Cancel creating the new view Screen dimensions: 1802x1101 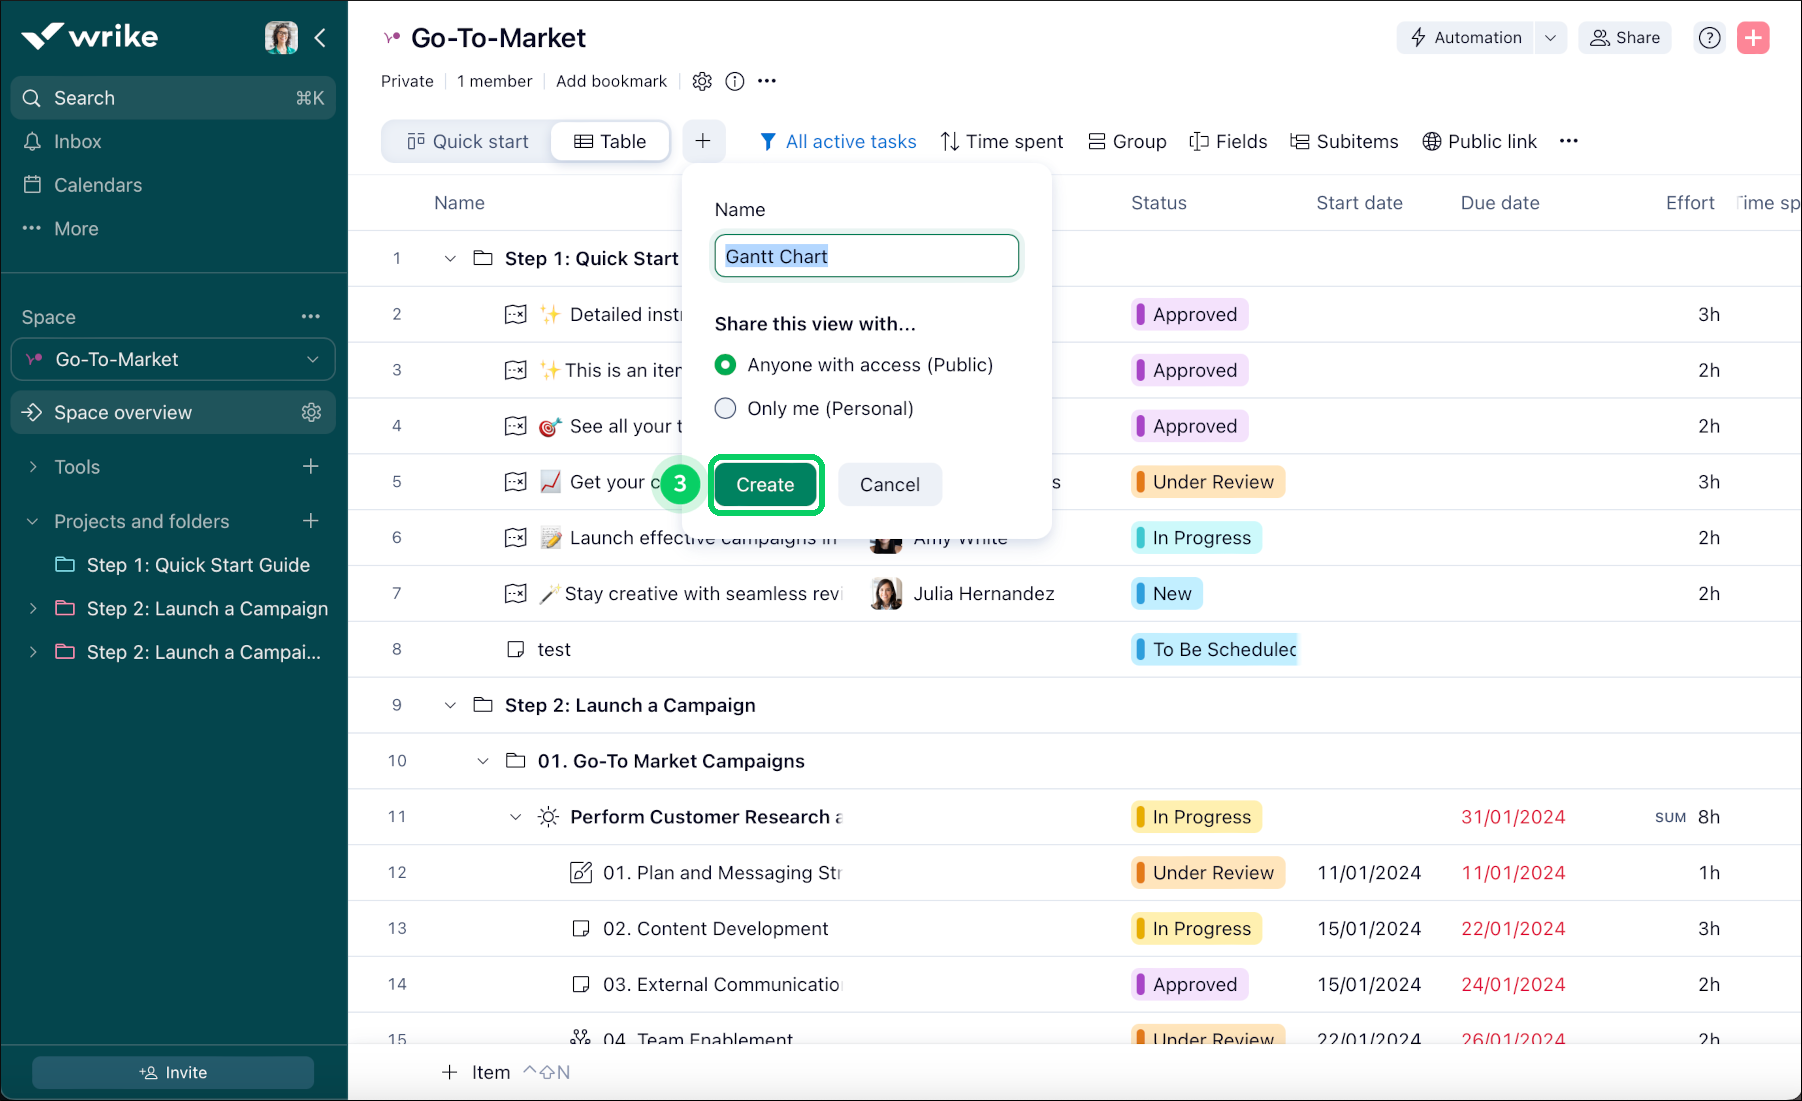889,484
